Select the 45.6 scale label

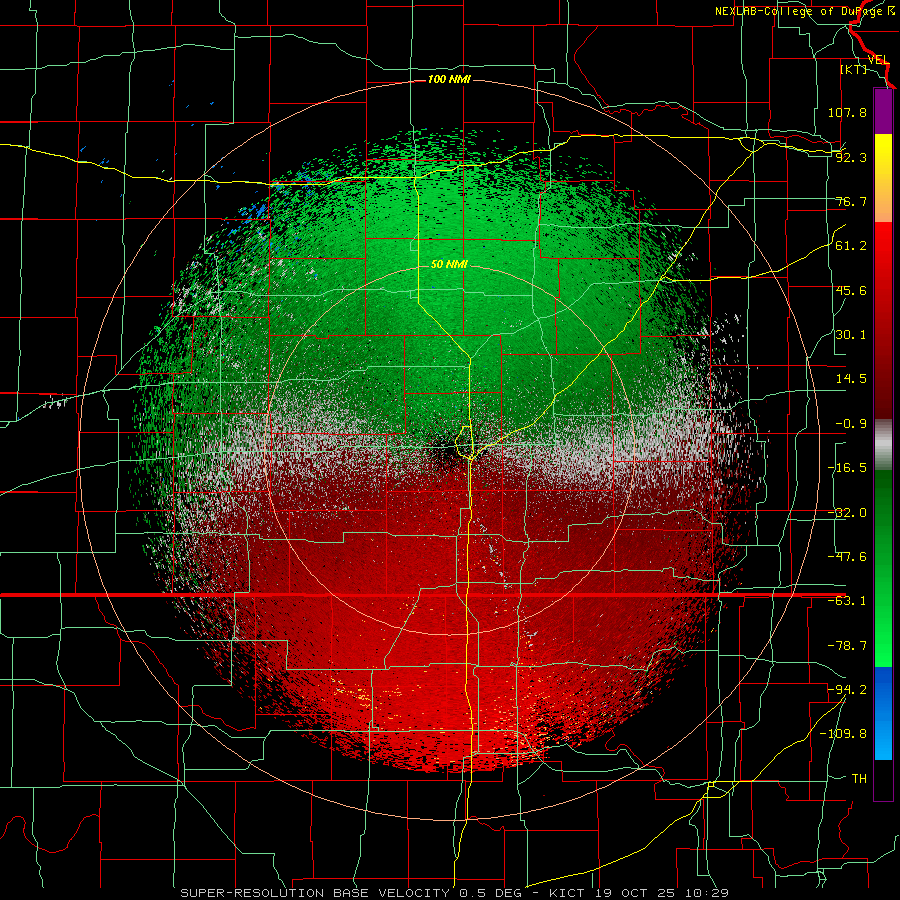tap(851, 290)
